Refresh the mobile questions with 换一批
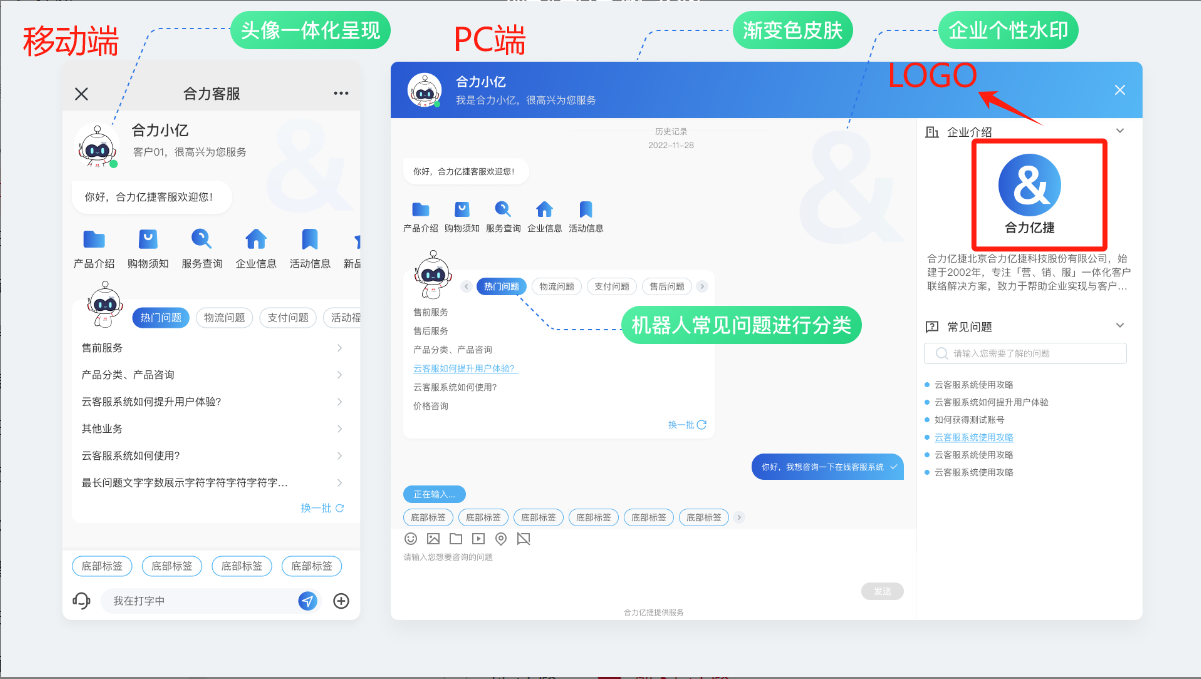Image resolution: width=1201 pixels, height=679 pixels. coord(323,508)
